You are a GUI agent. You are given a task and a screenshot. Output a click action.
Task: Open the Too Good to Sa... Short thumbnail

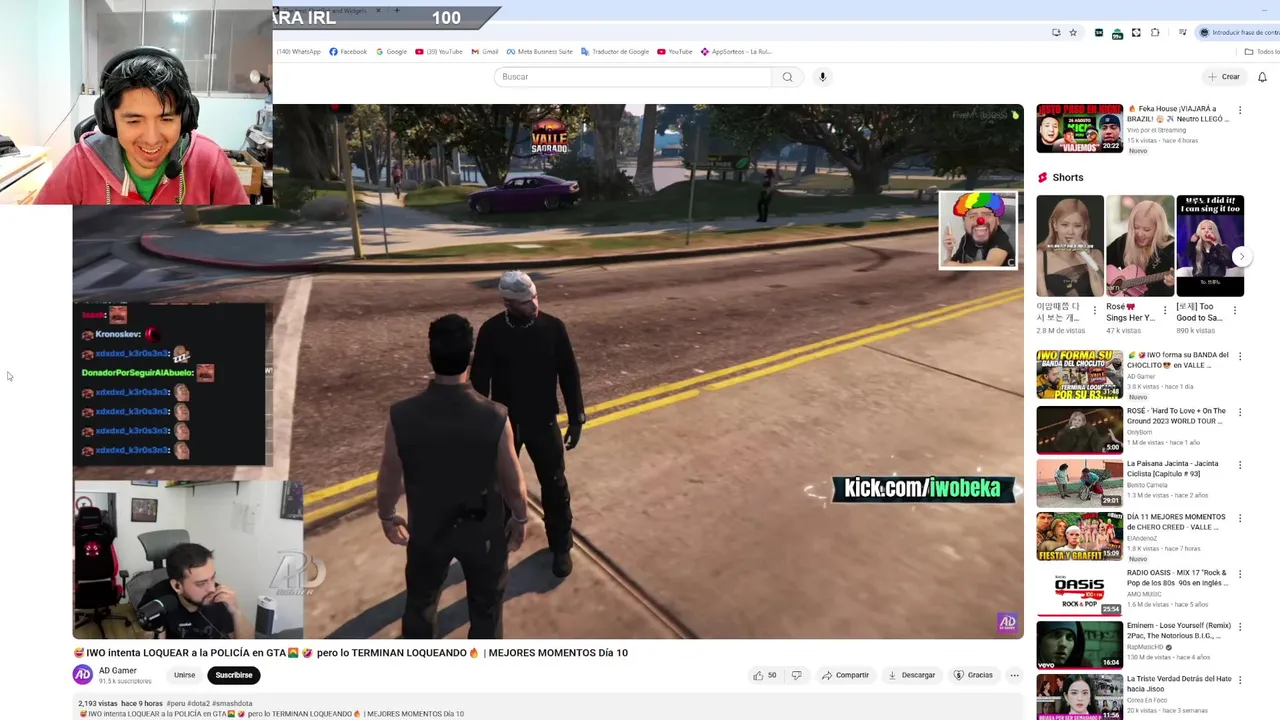tap(1210, 246)
